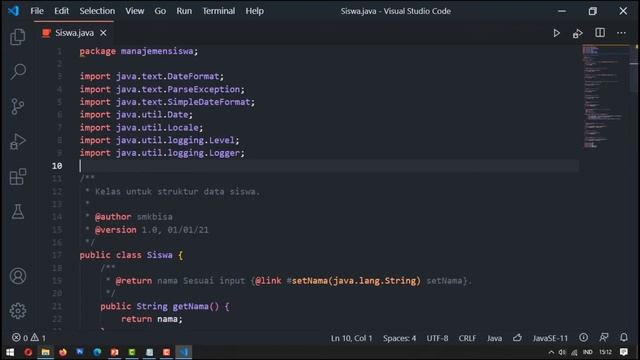Open the Explorer view in the activity bar
The image size is (640, 360).
pyautogui.click(x=18, y=37)
